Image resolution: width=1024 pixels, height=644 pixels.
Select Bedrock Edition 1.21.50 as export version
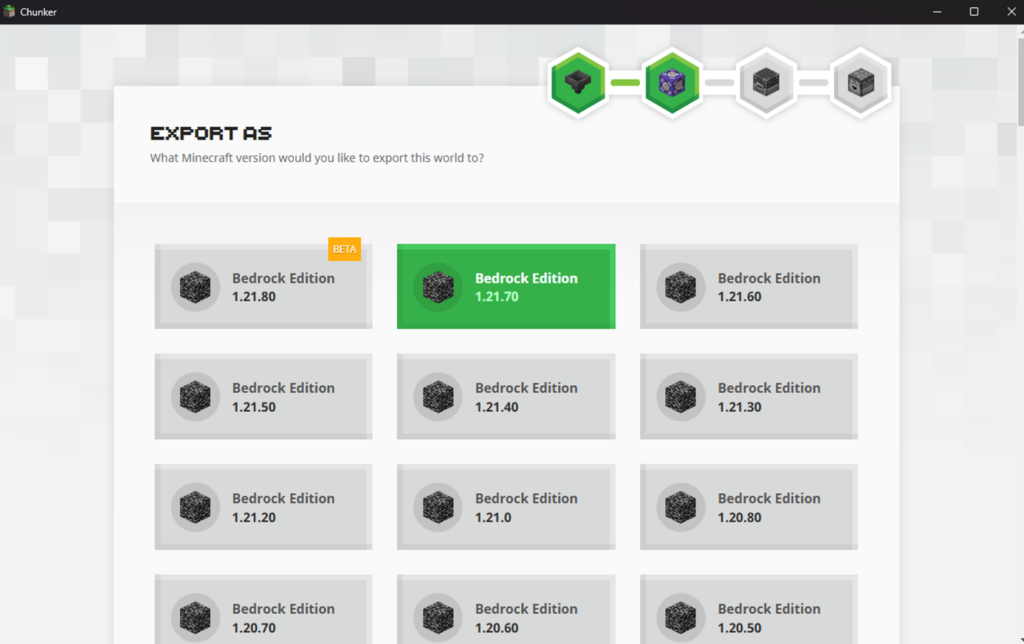point(263,396)
